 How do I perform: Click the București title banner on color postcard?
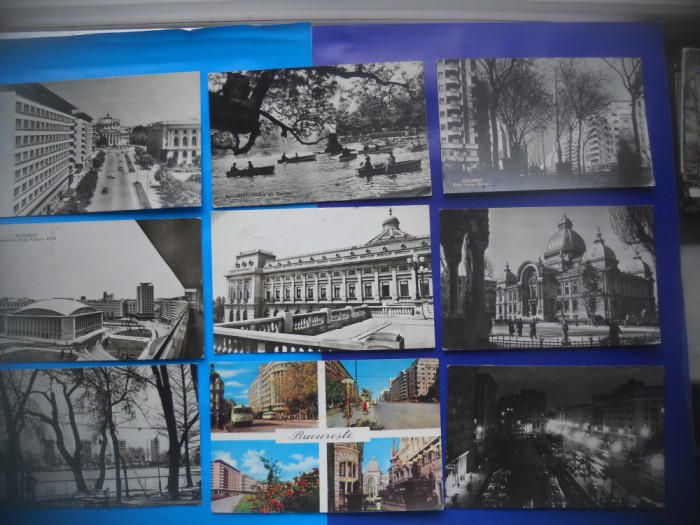tap(325, 435)
